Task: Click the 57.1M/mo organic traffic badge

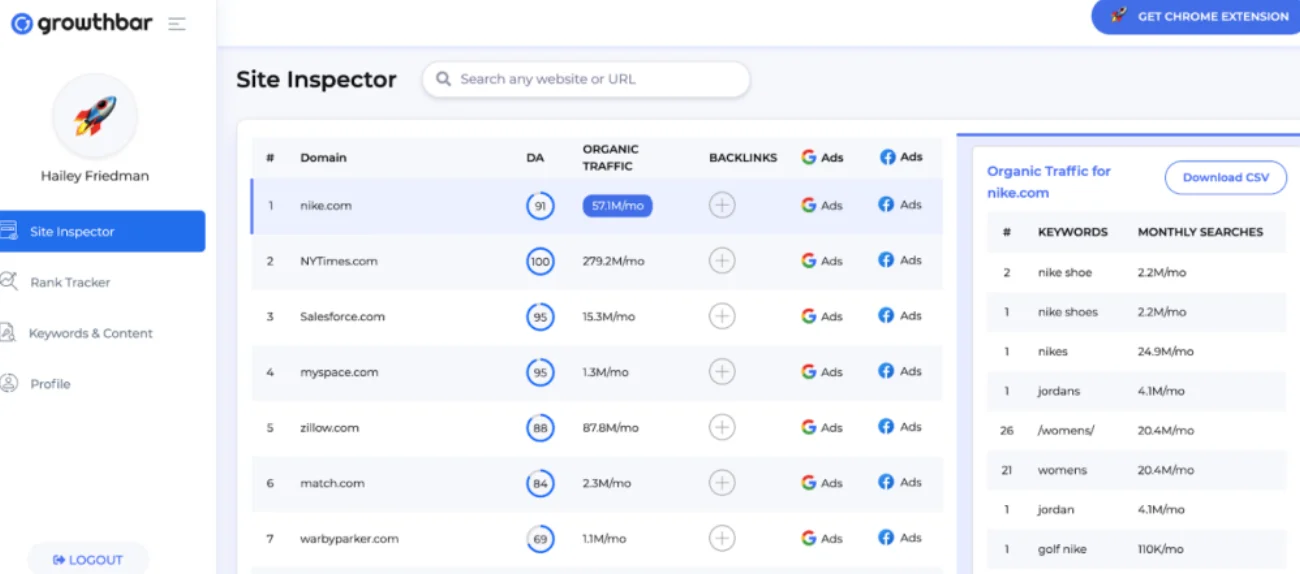Action: [617, 205]
